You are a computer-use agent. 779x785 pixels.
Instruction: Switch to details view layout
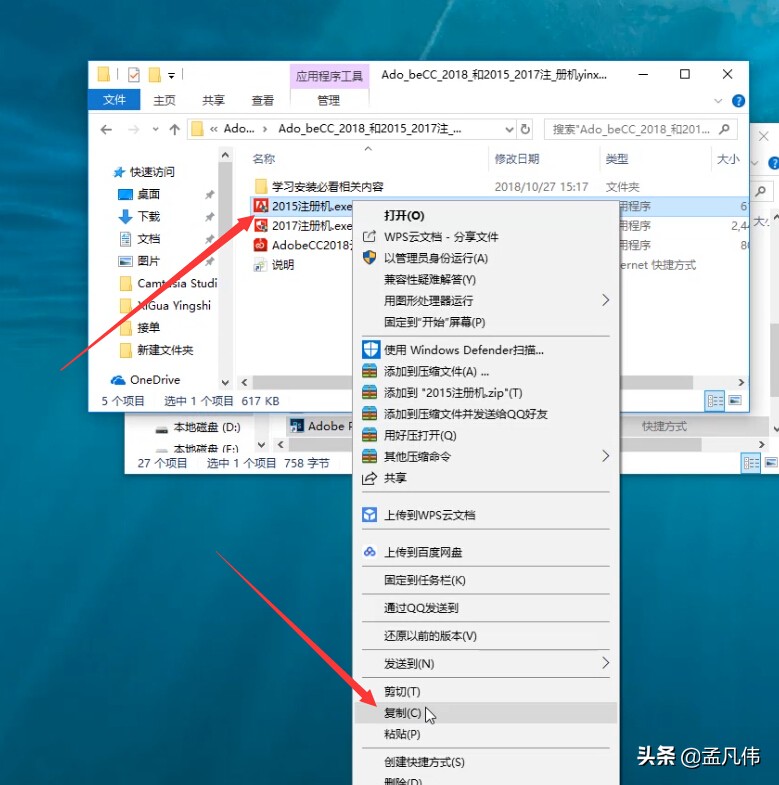pos(715,401)
